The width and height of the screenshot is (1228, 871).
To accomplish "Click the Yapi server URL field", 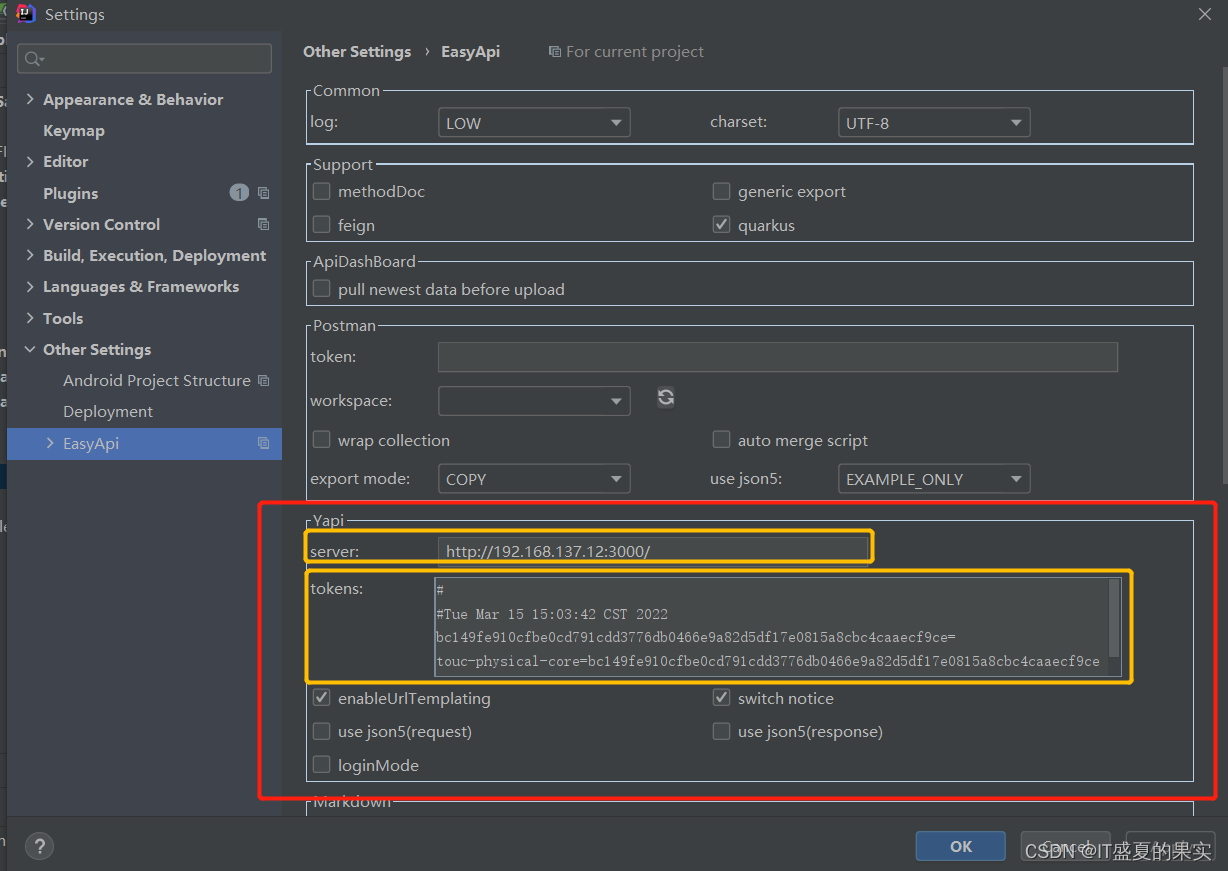I will coord(653,551).
